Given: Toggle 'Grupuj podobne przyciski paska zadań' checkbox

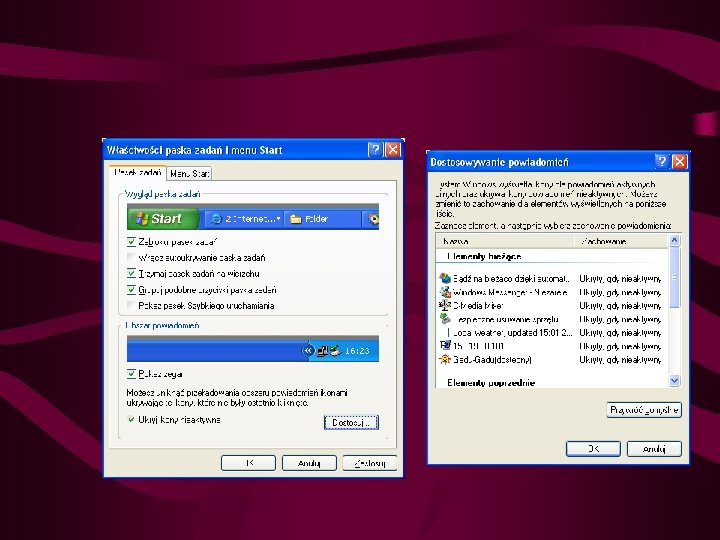Looking at the screenshot, I should click(x=131, y=290).
